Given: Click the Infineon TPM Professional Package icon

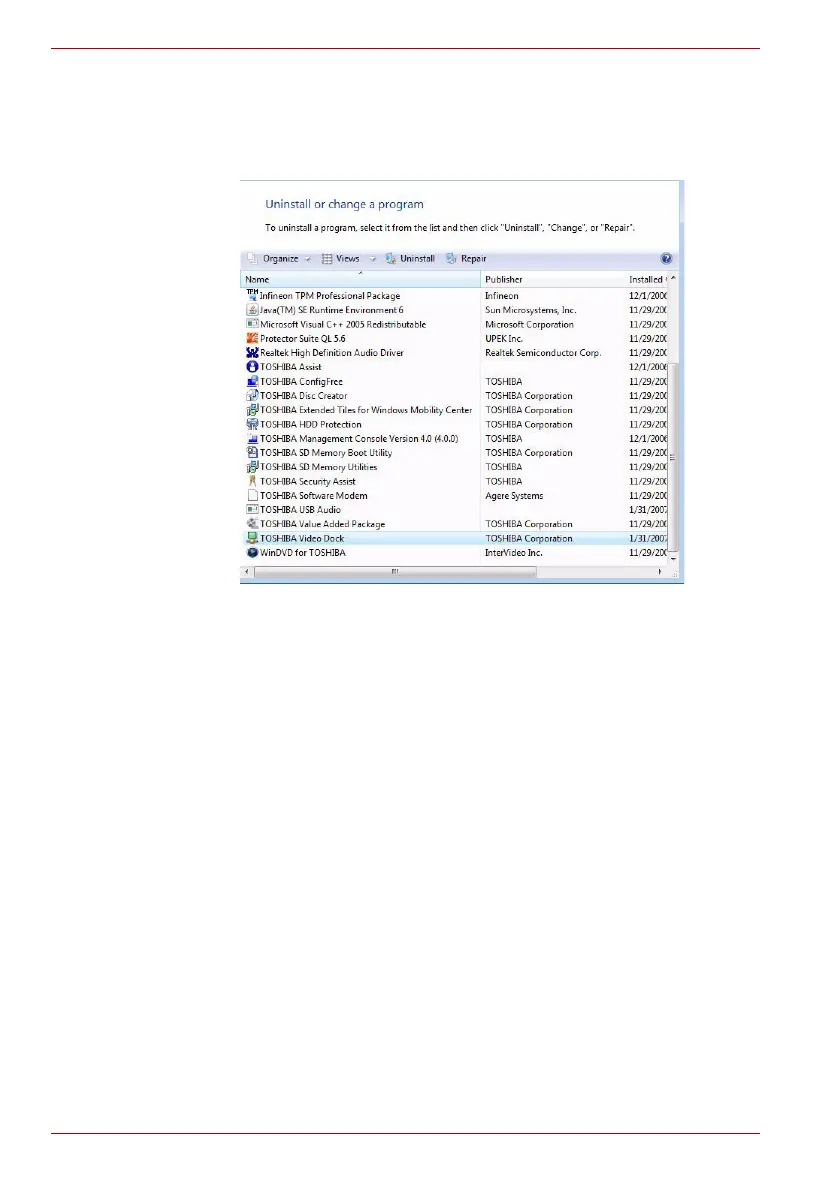Looking at the screenshot, I should coord(252,295).
